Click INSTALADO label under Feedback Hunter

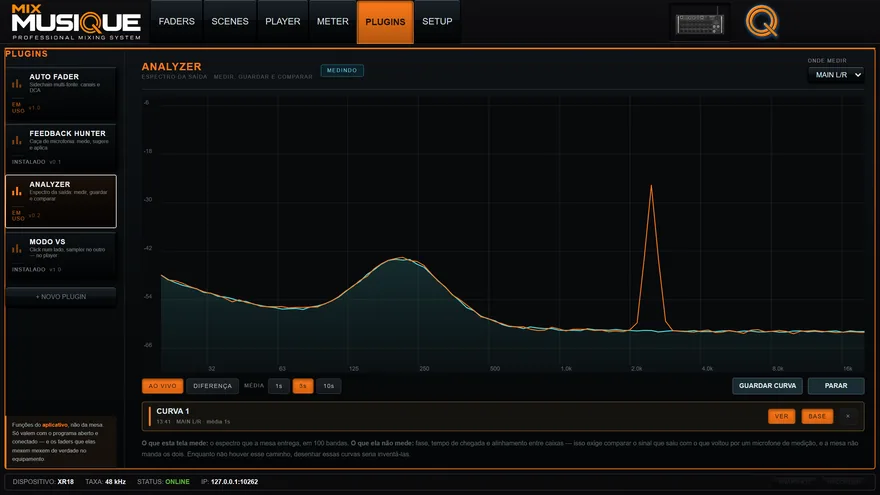[29, 162]
